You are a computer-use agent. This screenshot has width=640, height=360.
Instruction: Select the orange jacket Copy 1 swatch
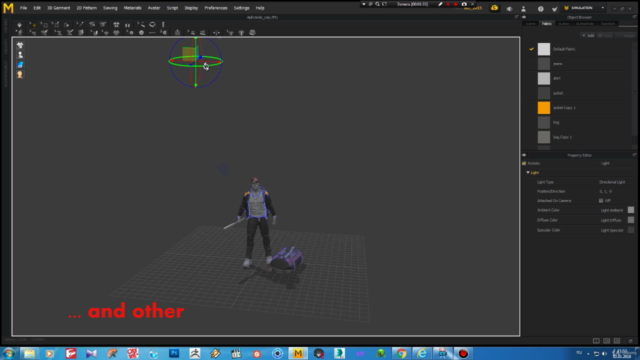click(x=544, y=108)
